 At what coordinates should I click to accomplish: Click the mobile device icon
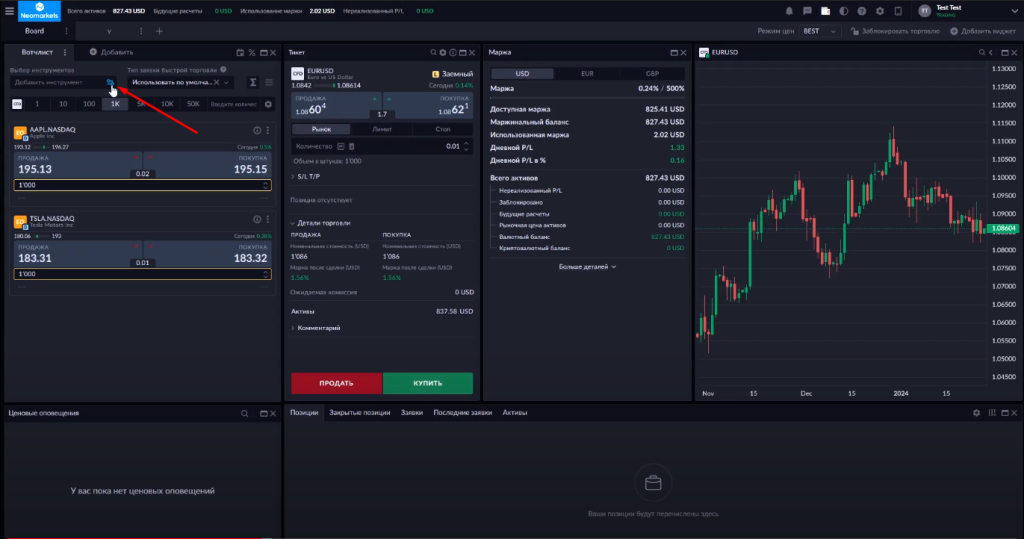pyautogui.click(x=898, y=11)
